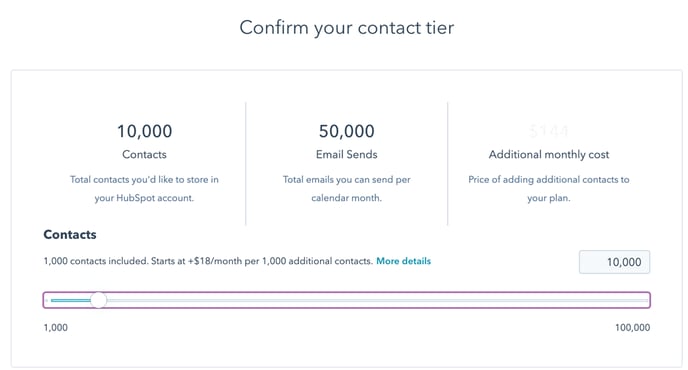Click the 'Confirm your contact tier' heading
This screenshot has width=688, height=370.
coord(347,28)
